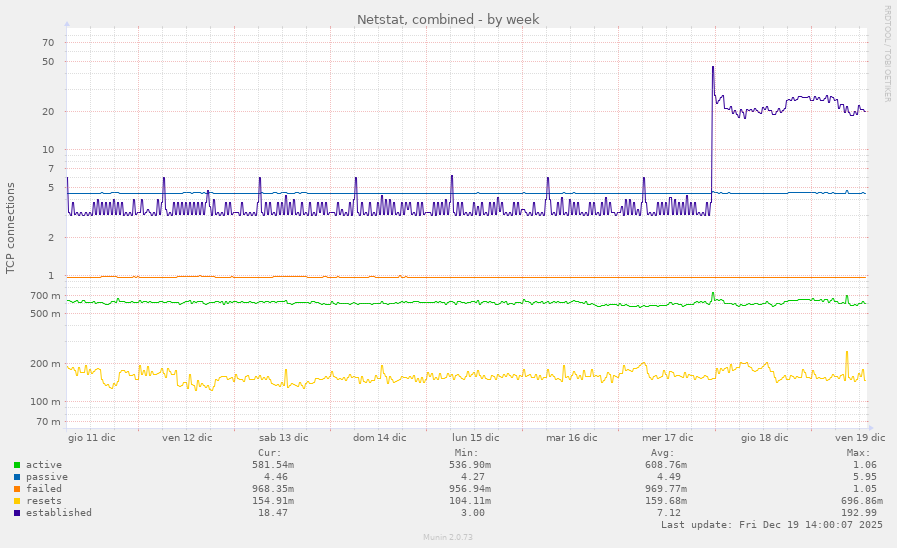Click resets minimum value 104.11m
The width and height of the screenshot is (897, 548).
[470, 501]
